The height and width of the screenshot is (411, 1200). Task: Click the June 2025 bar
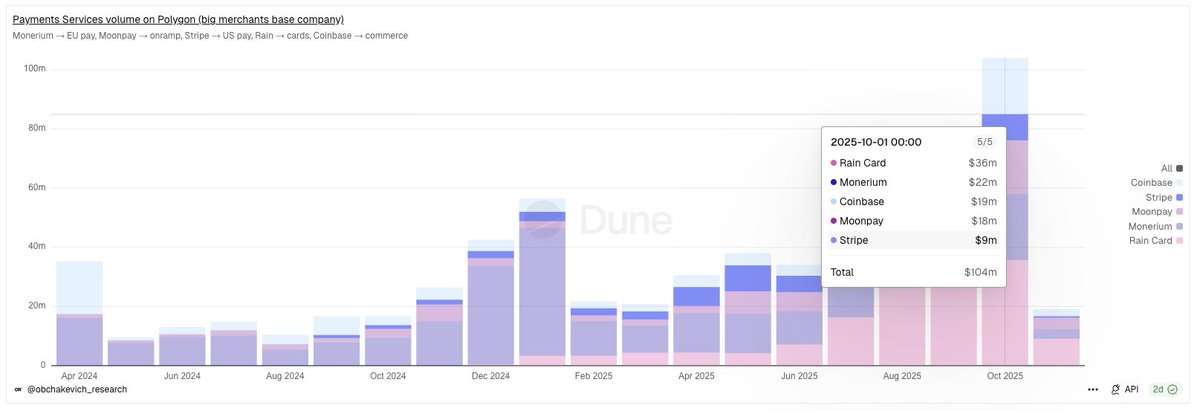coord(799,315)
